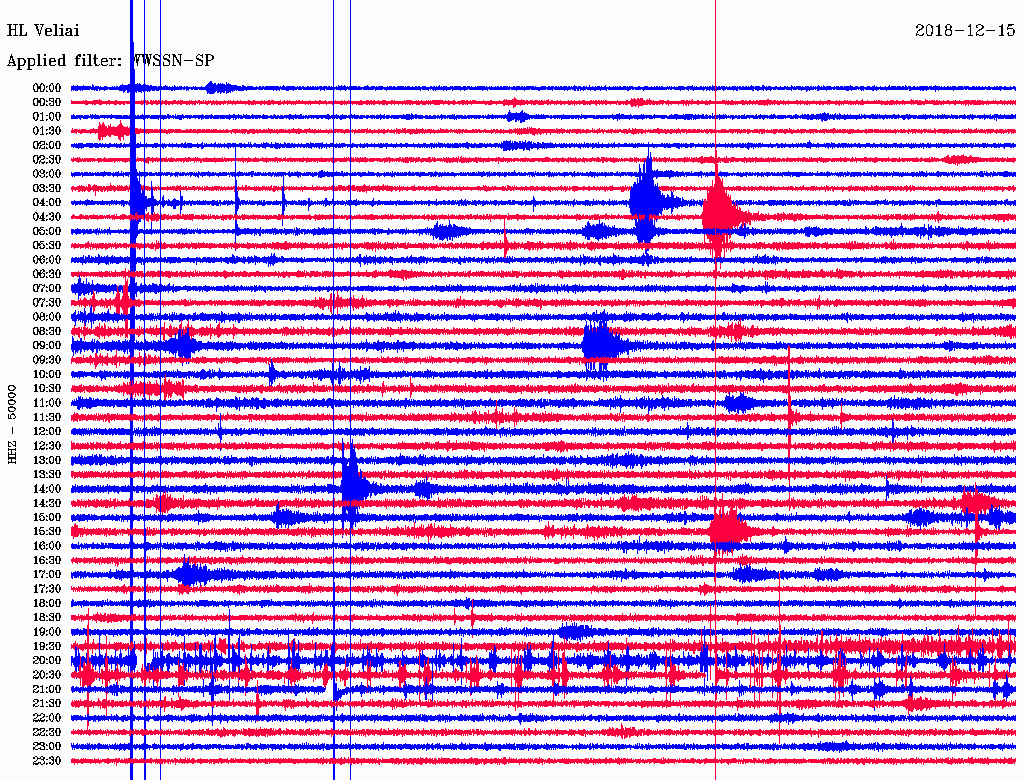Viewport: 1024px width, 780px height.
Task: Click the 22:00 time label
Action: click(x=47, y=718)
